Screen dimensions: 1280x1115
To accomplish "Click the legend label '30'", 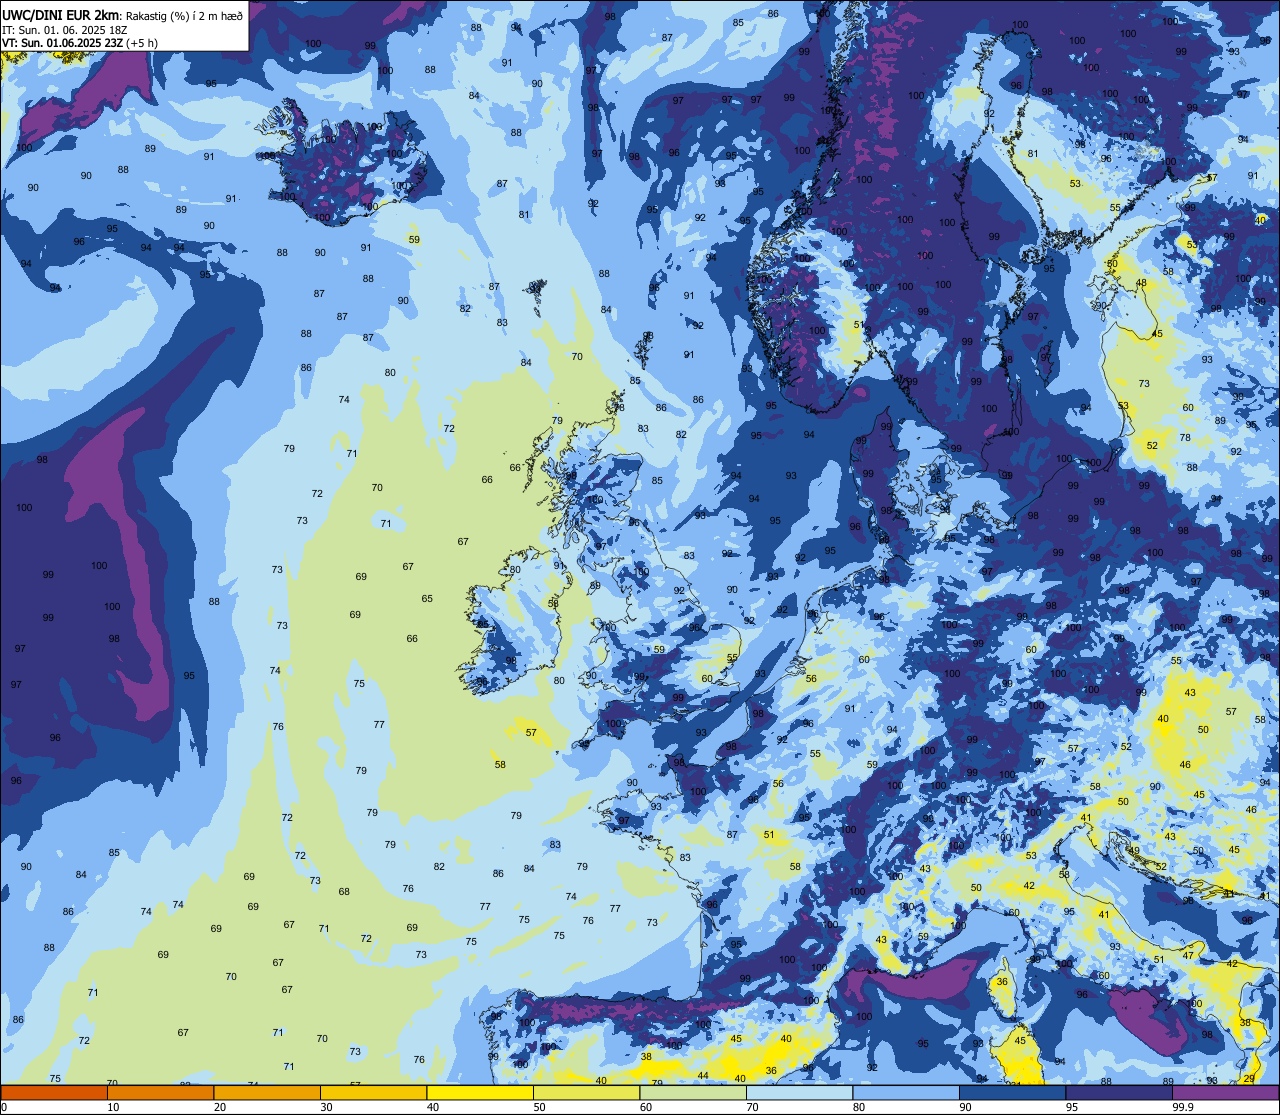I will pyautogui.click(x=326, y=1107).
